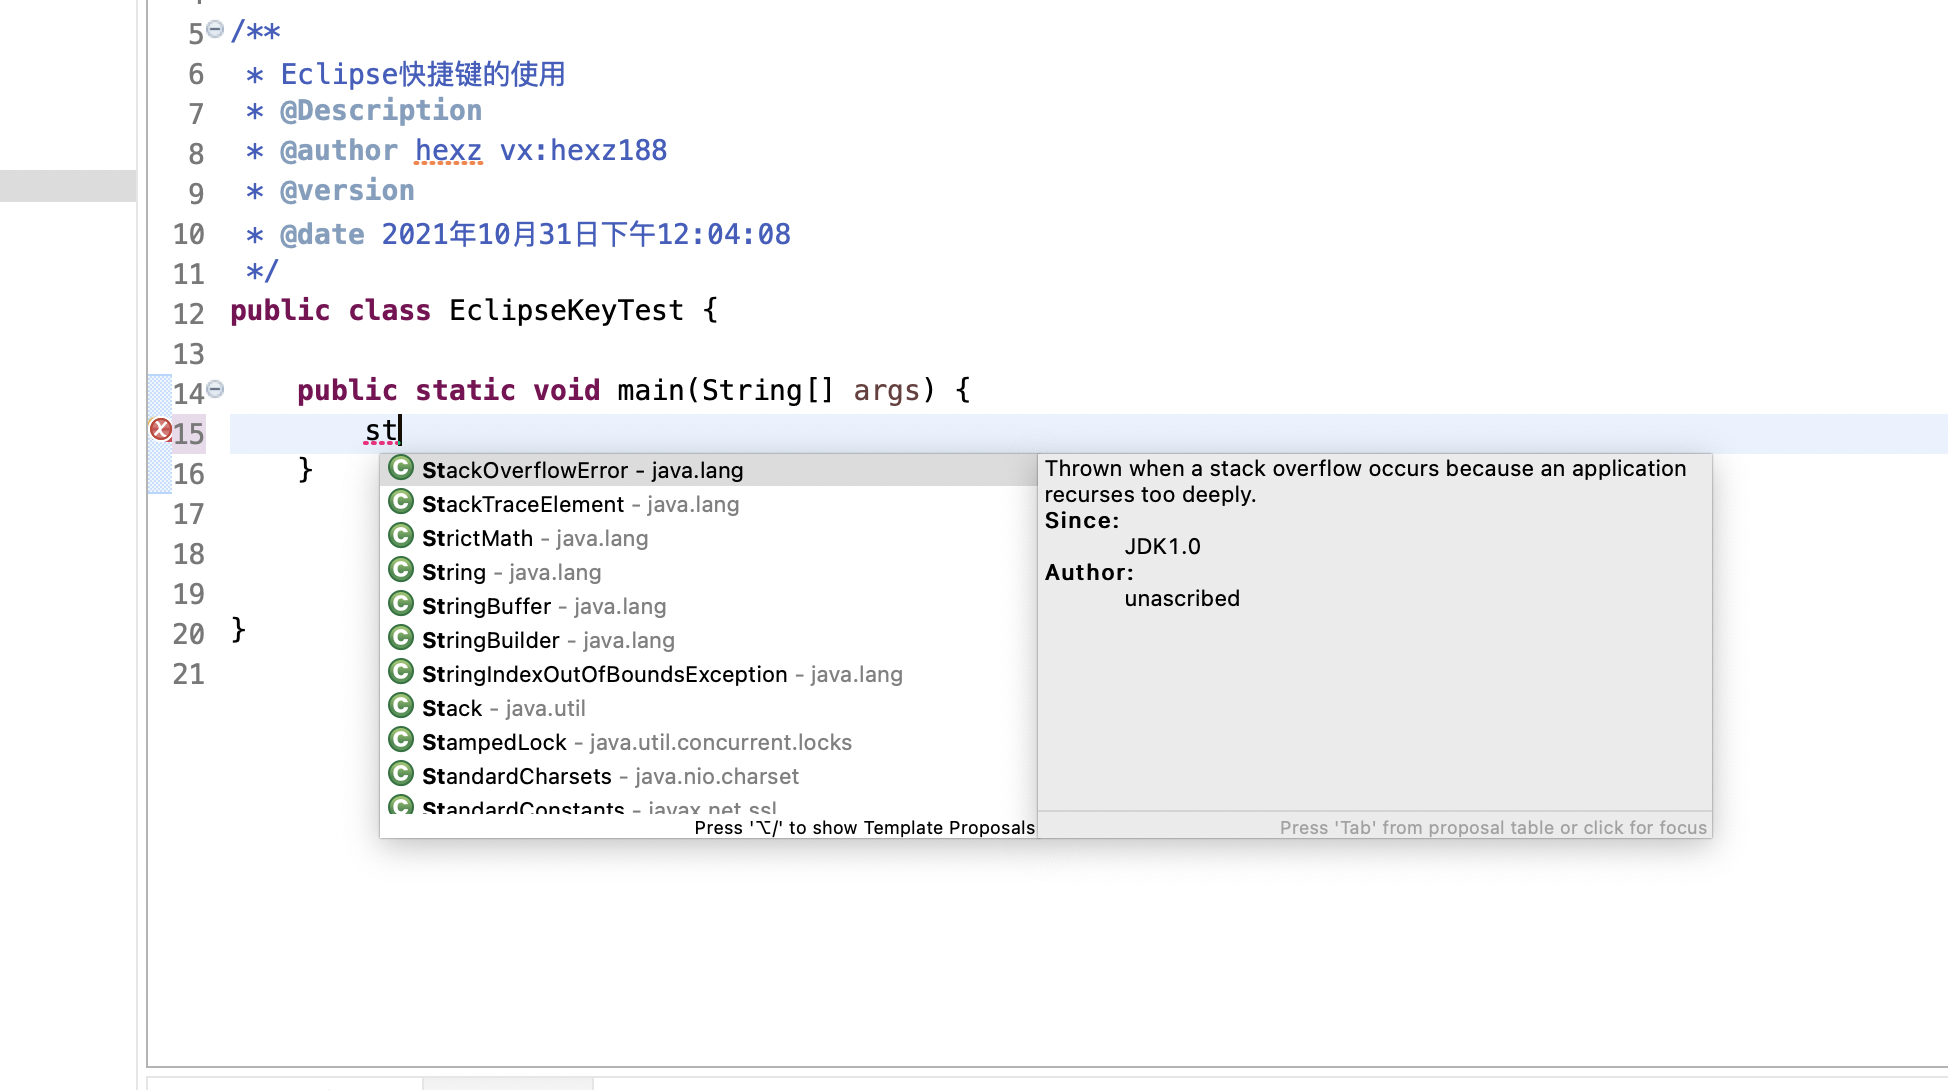
Task: Click the EclipseKeyTest class name
Action: coord(566,311)
